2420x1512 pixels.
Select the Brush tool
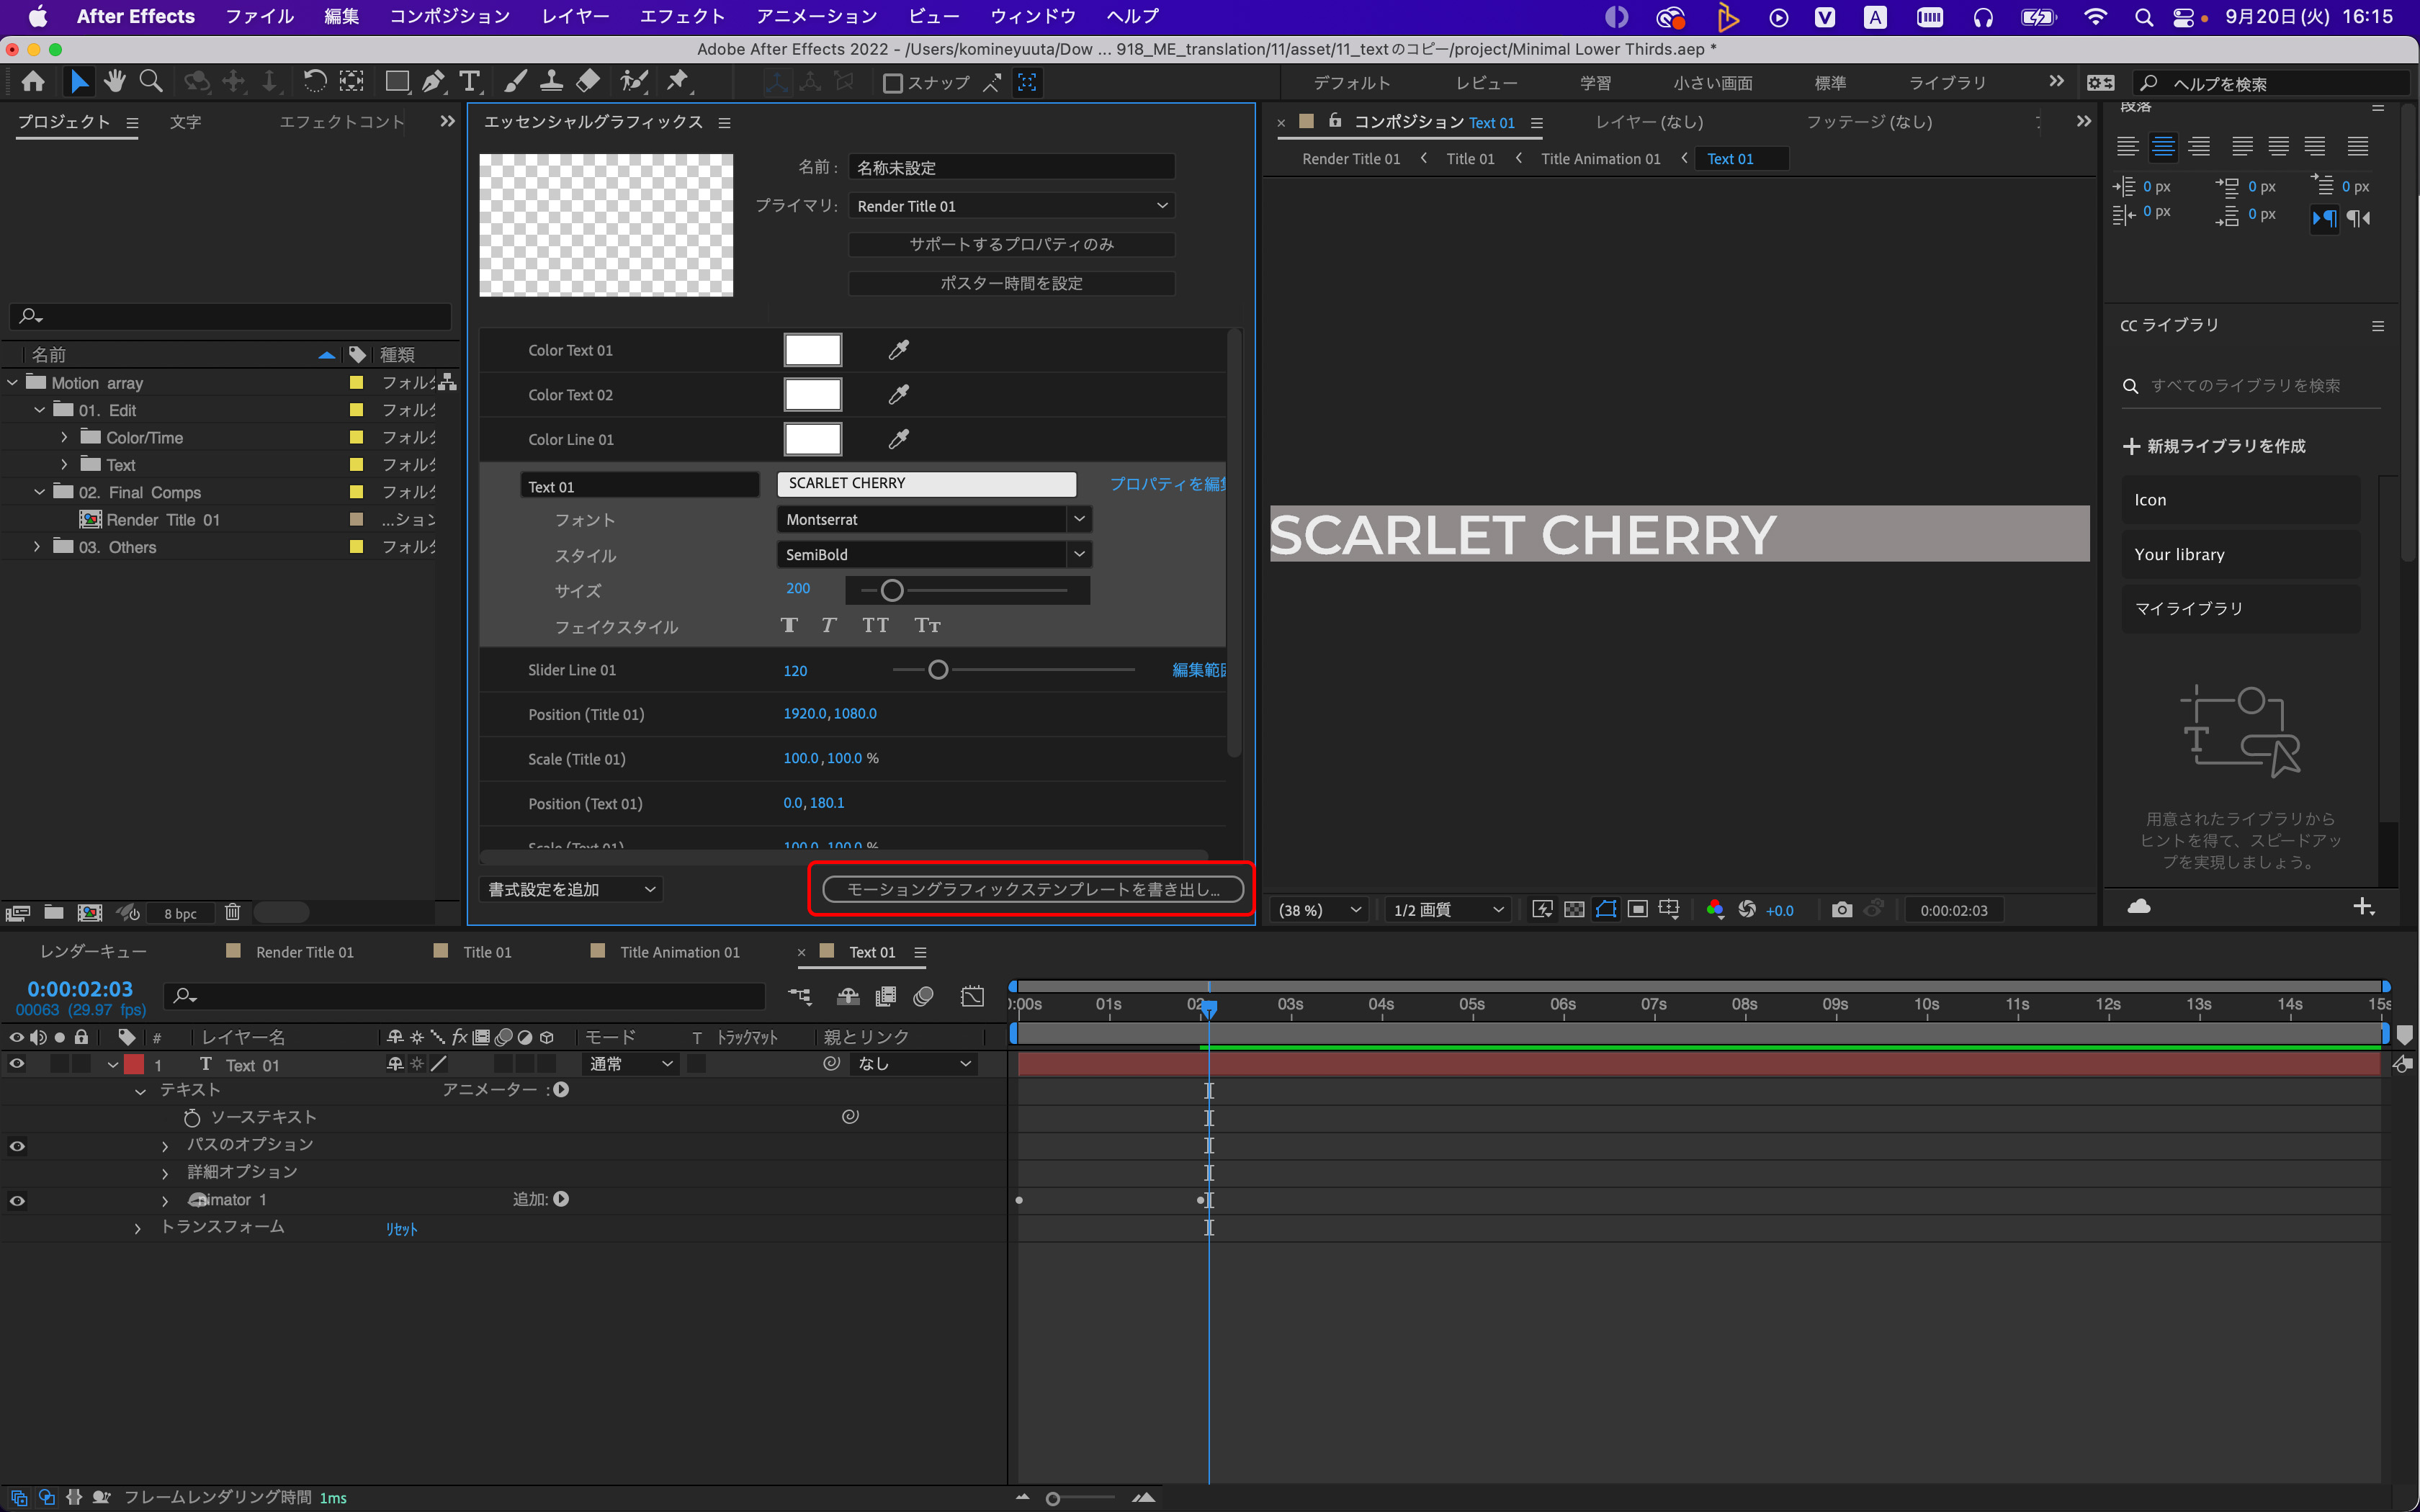pos(516,82)
